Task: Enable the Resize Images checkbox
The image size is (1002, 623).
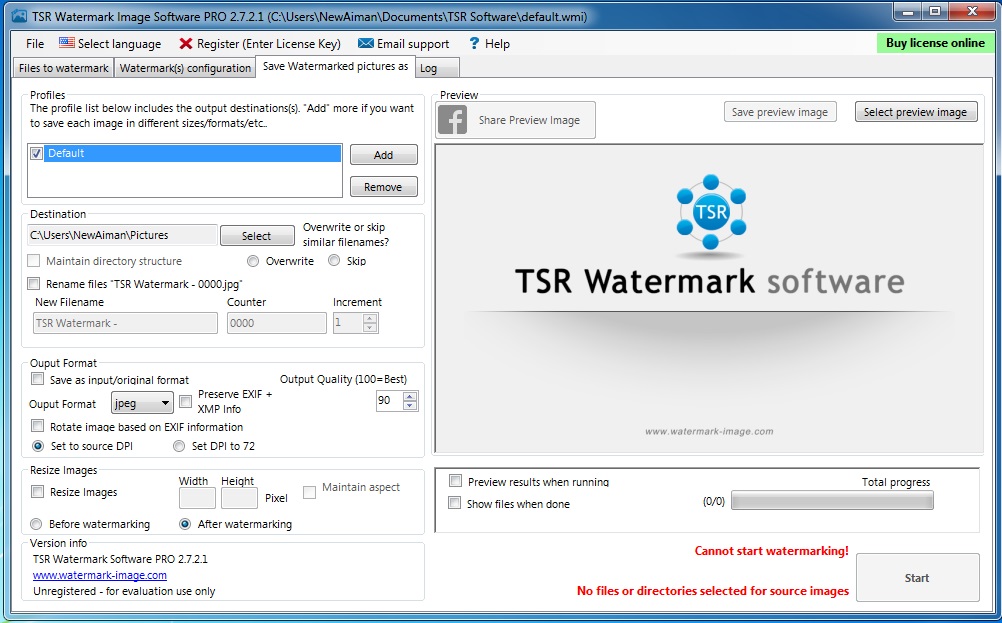Action: coord(38,491)
